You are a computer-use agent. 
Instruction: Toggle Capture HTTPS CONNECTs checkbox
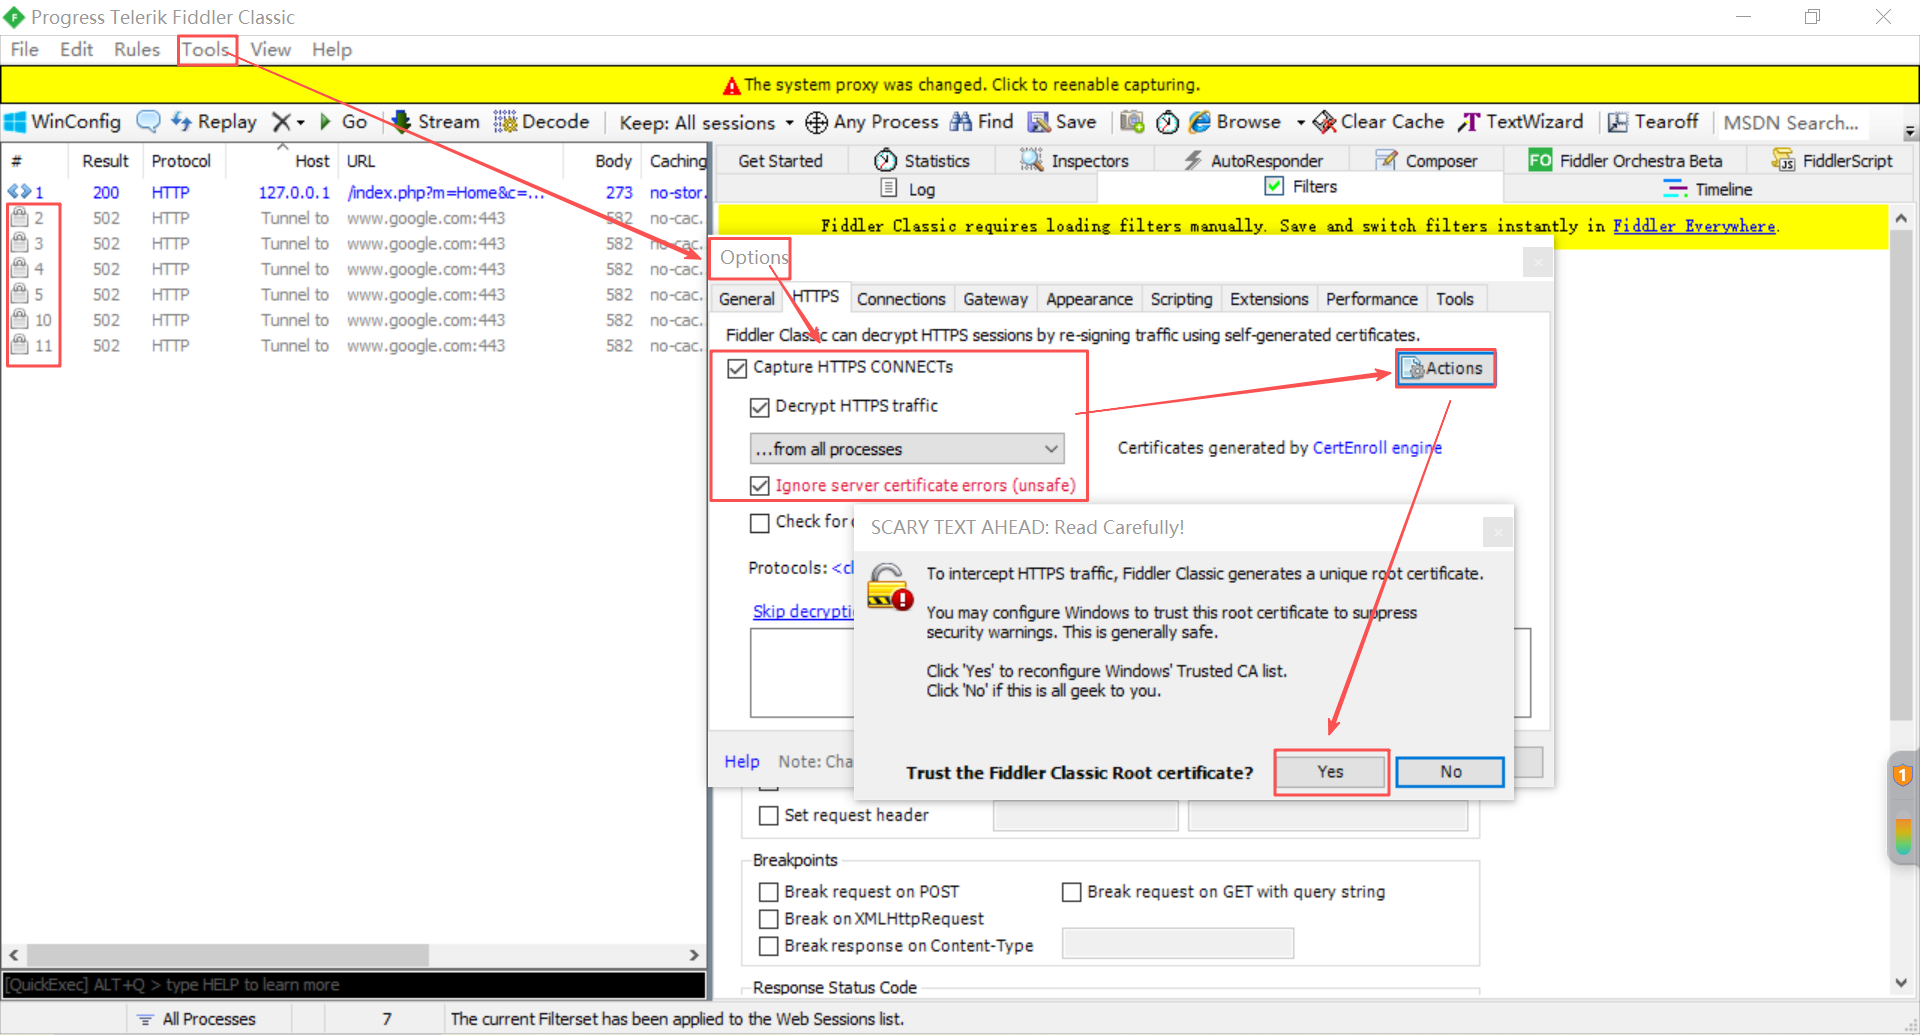pyautogui.click(x=738, y=368)
